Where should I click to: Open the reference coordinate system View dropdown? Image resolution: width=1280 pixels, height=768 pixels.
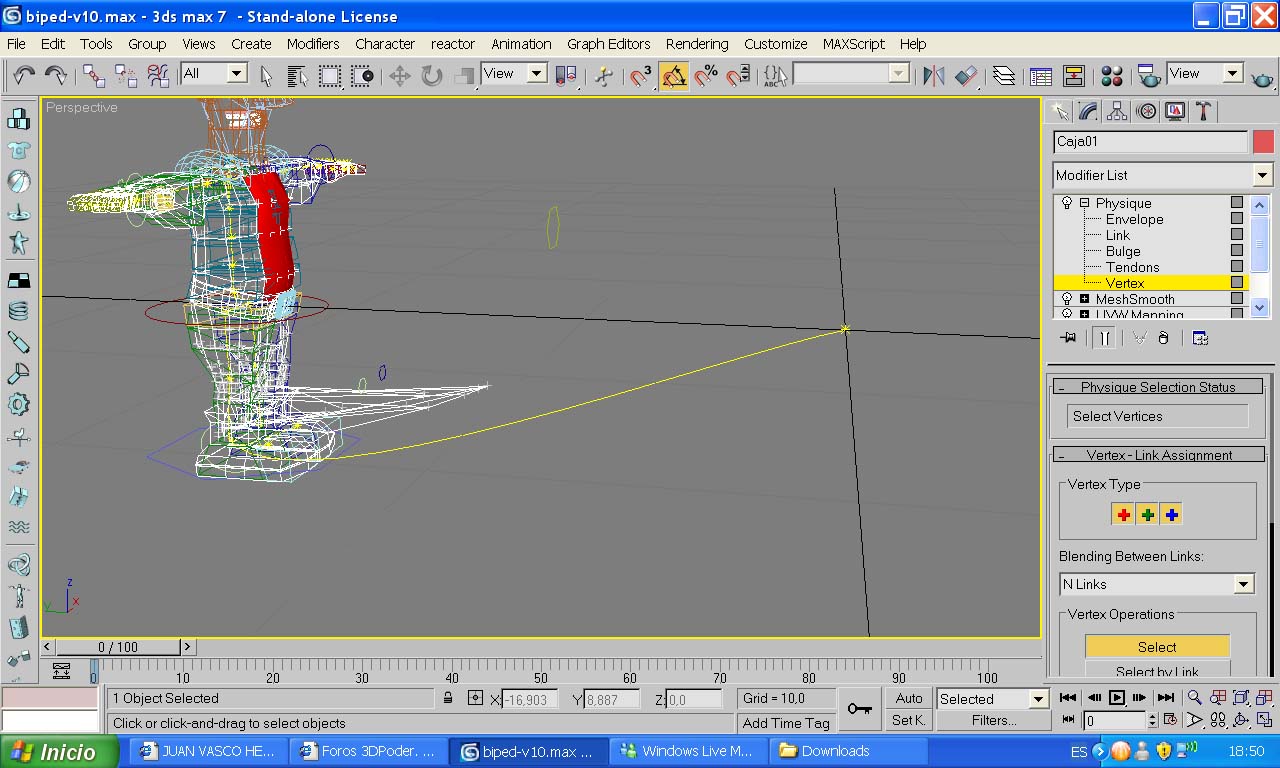[514, 73]
